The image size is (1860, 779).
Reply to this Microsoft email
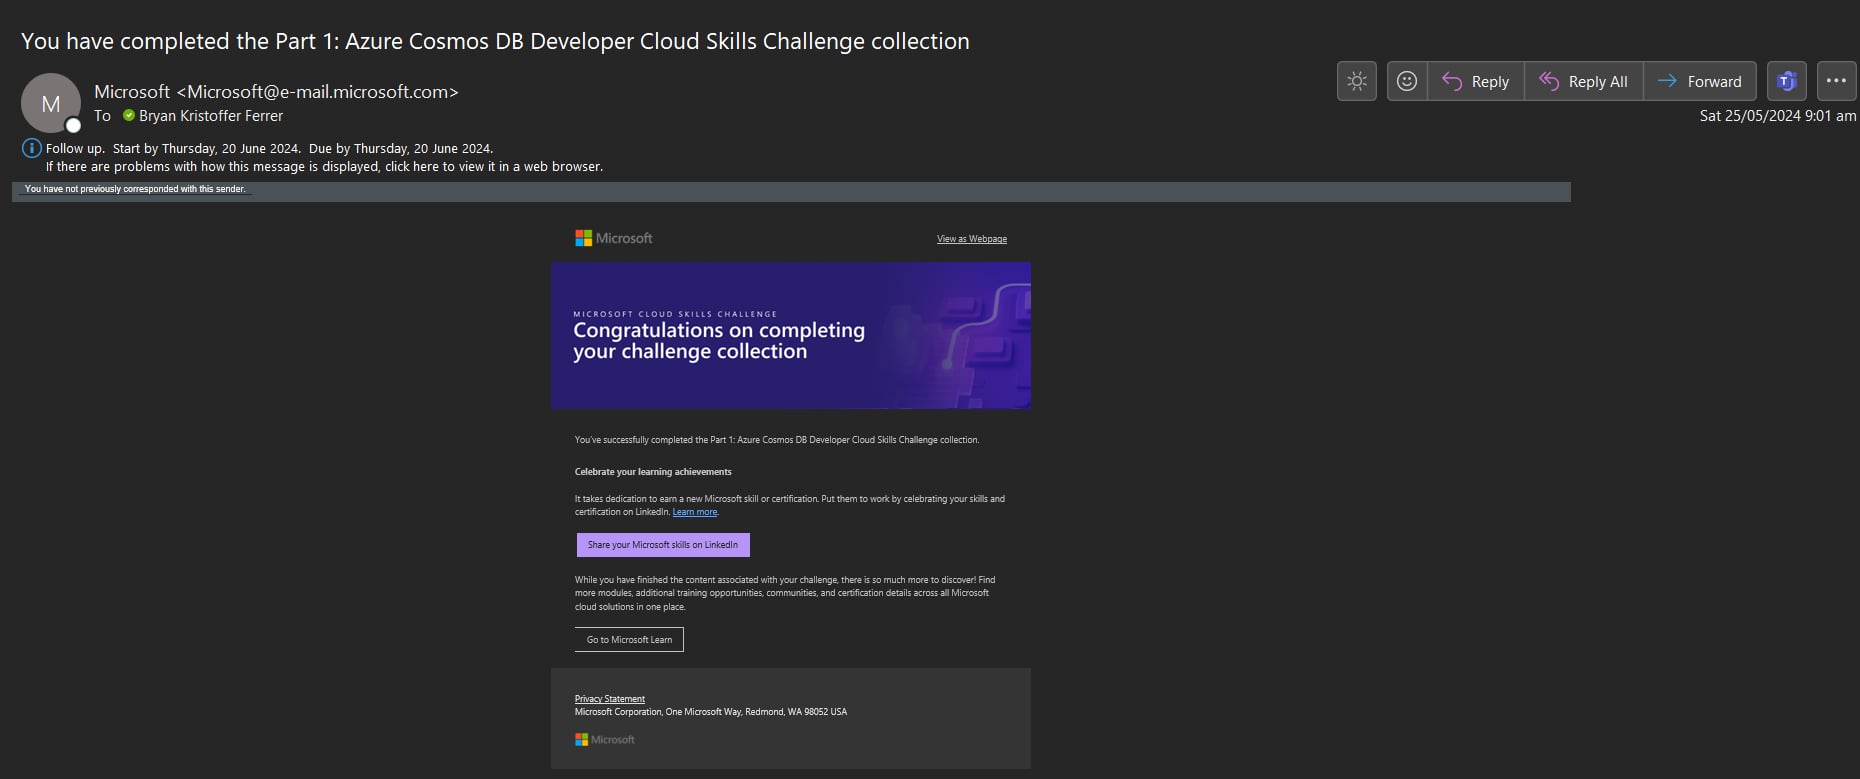tap(1476, 81)
